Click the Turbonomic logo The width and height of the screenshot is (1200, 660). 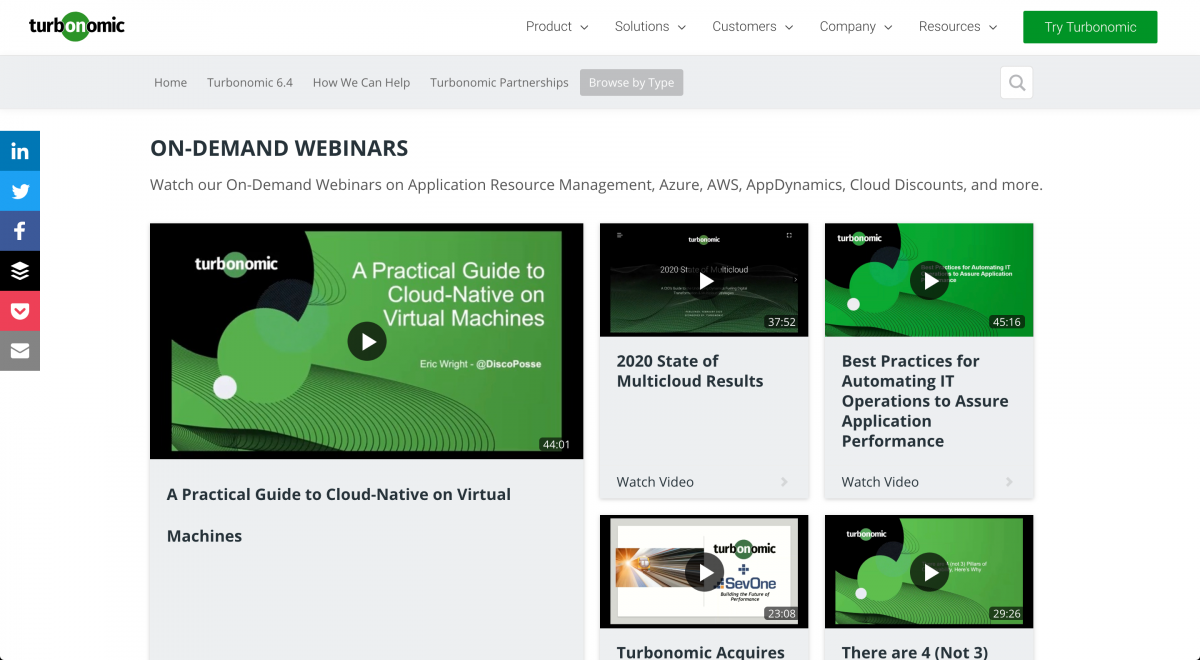[77, 26]
